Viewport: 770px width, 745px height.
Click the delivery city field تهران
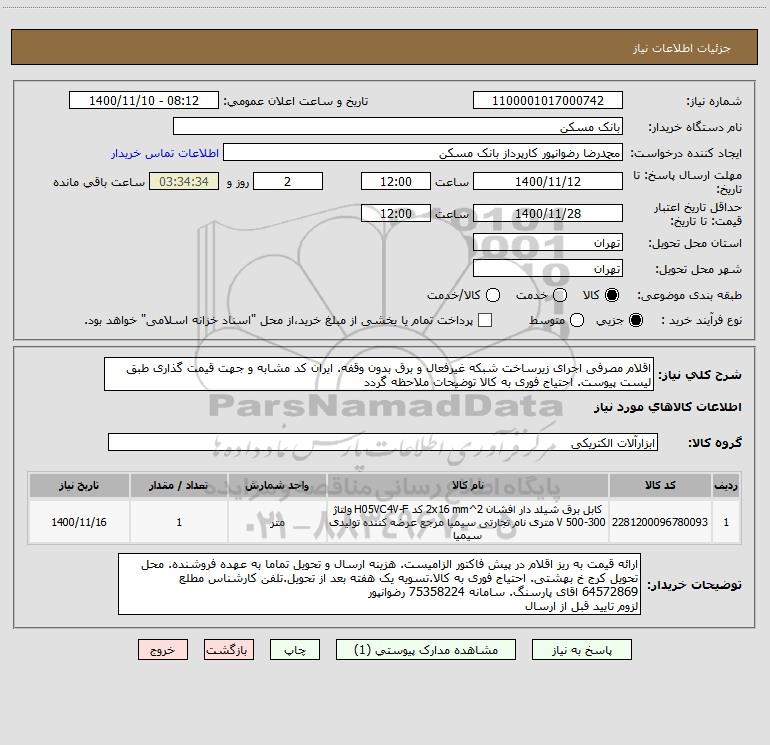[x=548, y=268]
